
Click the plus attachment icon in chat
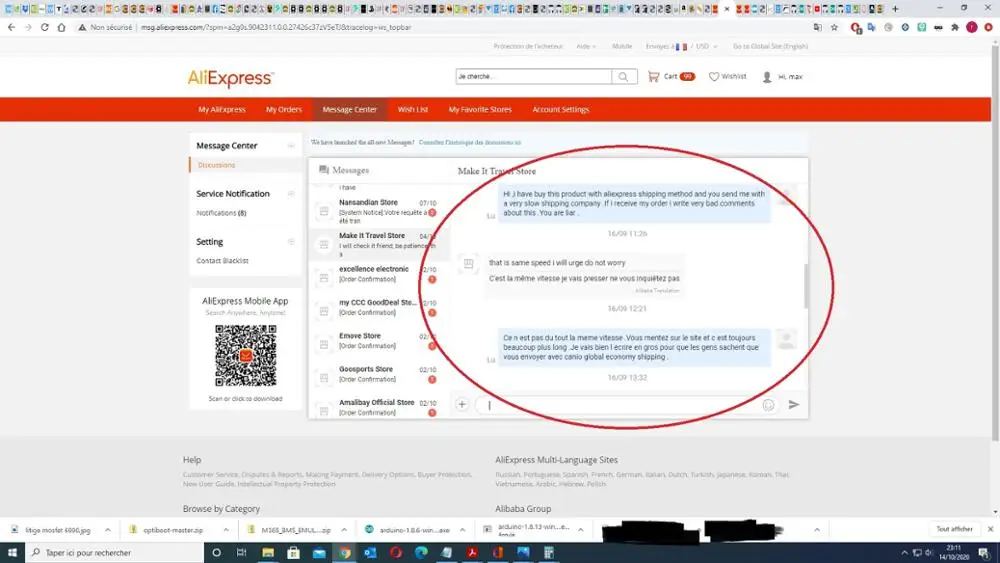[x=462, y=404]
